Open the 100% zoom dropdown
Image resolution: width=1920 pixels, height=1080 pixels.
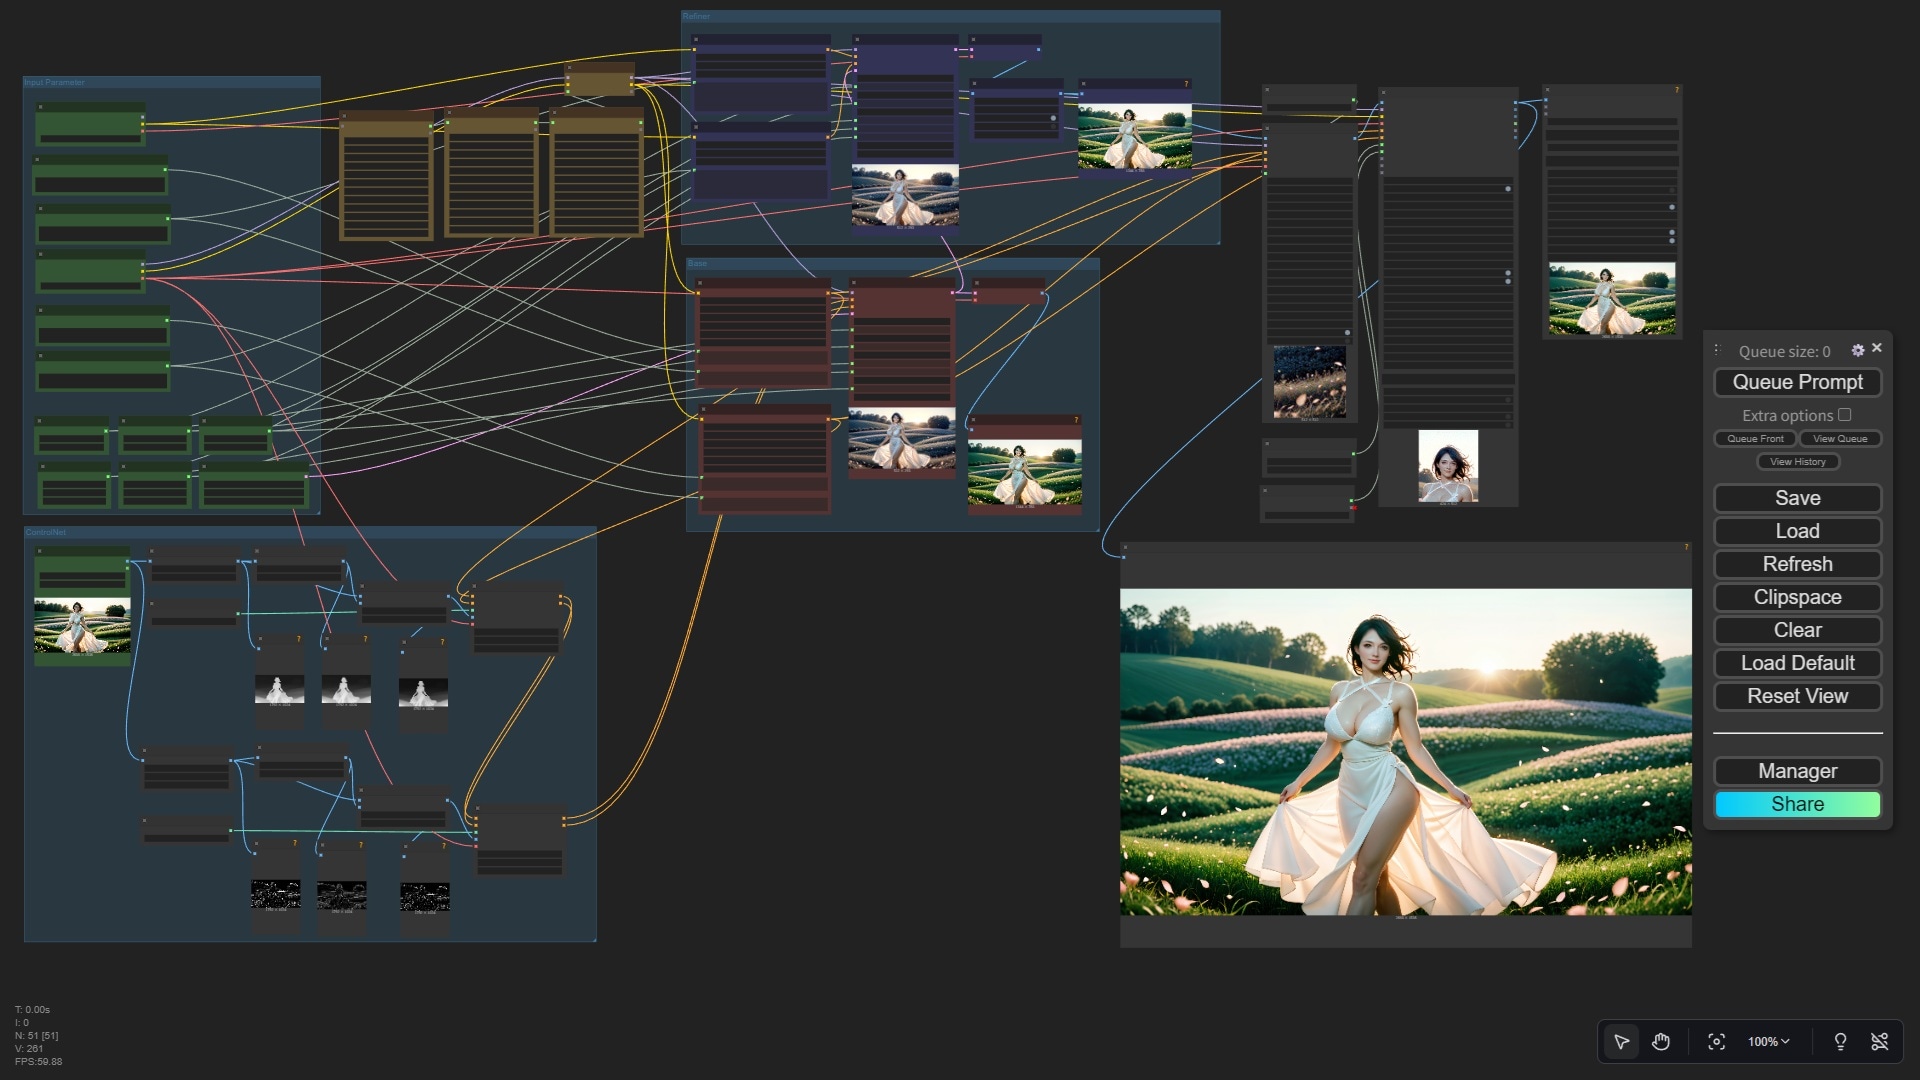tap(1768, 1042)
